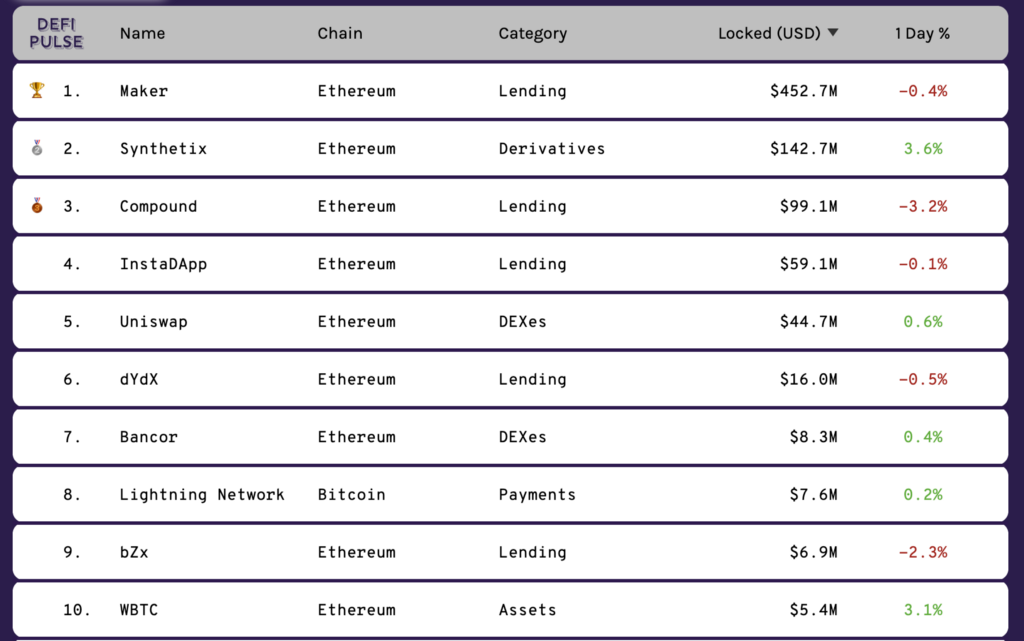The width and height of the screenshot is (1024, 641).
Task: Select the bZx project name
Action: tap(134, 552)
